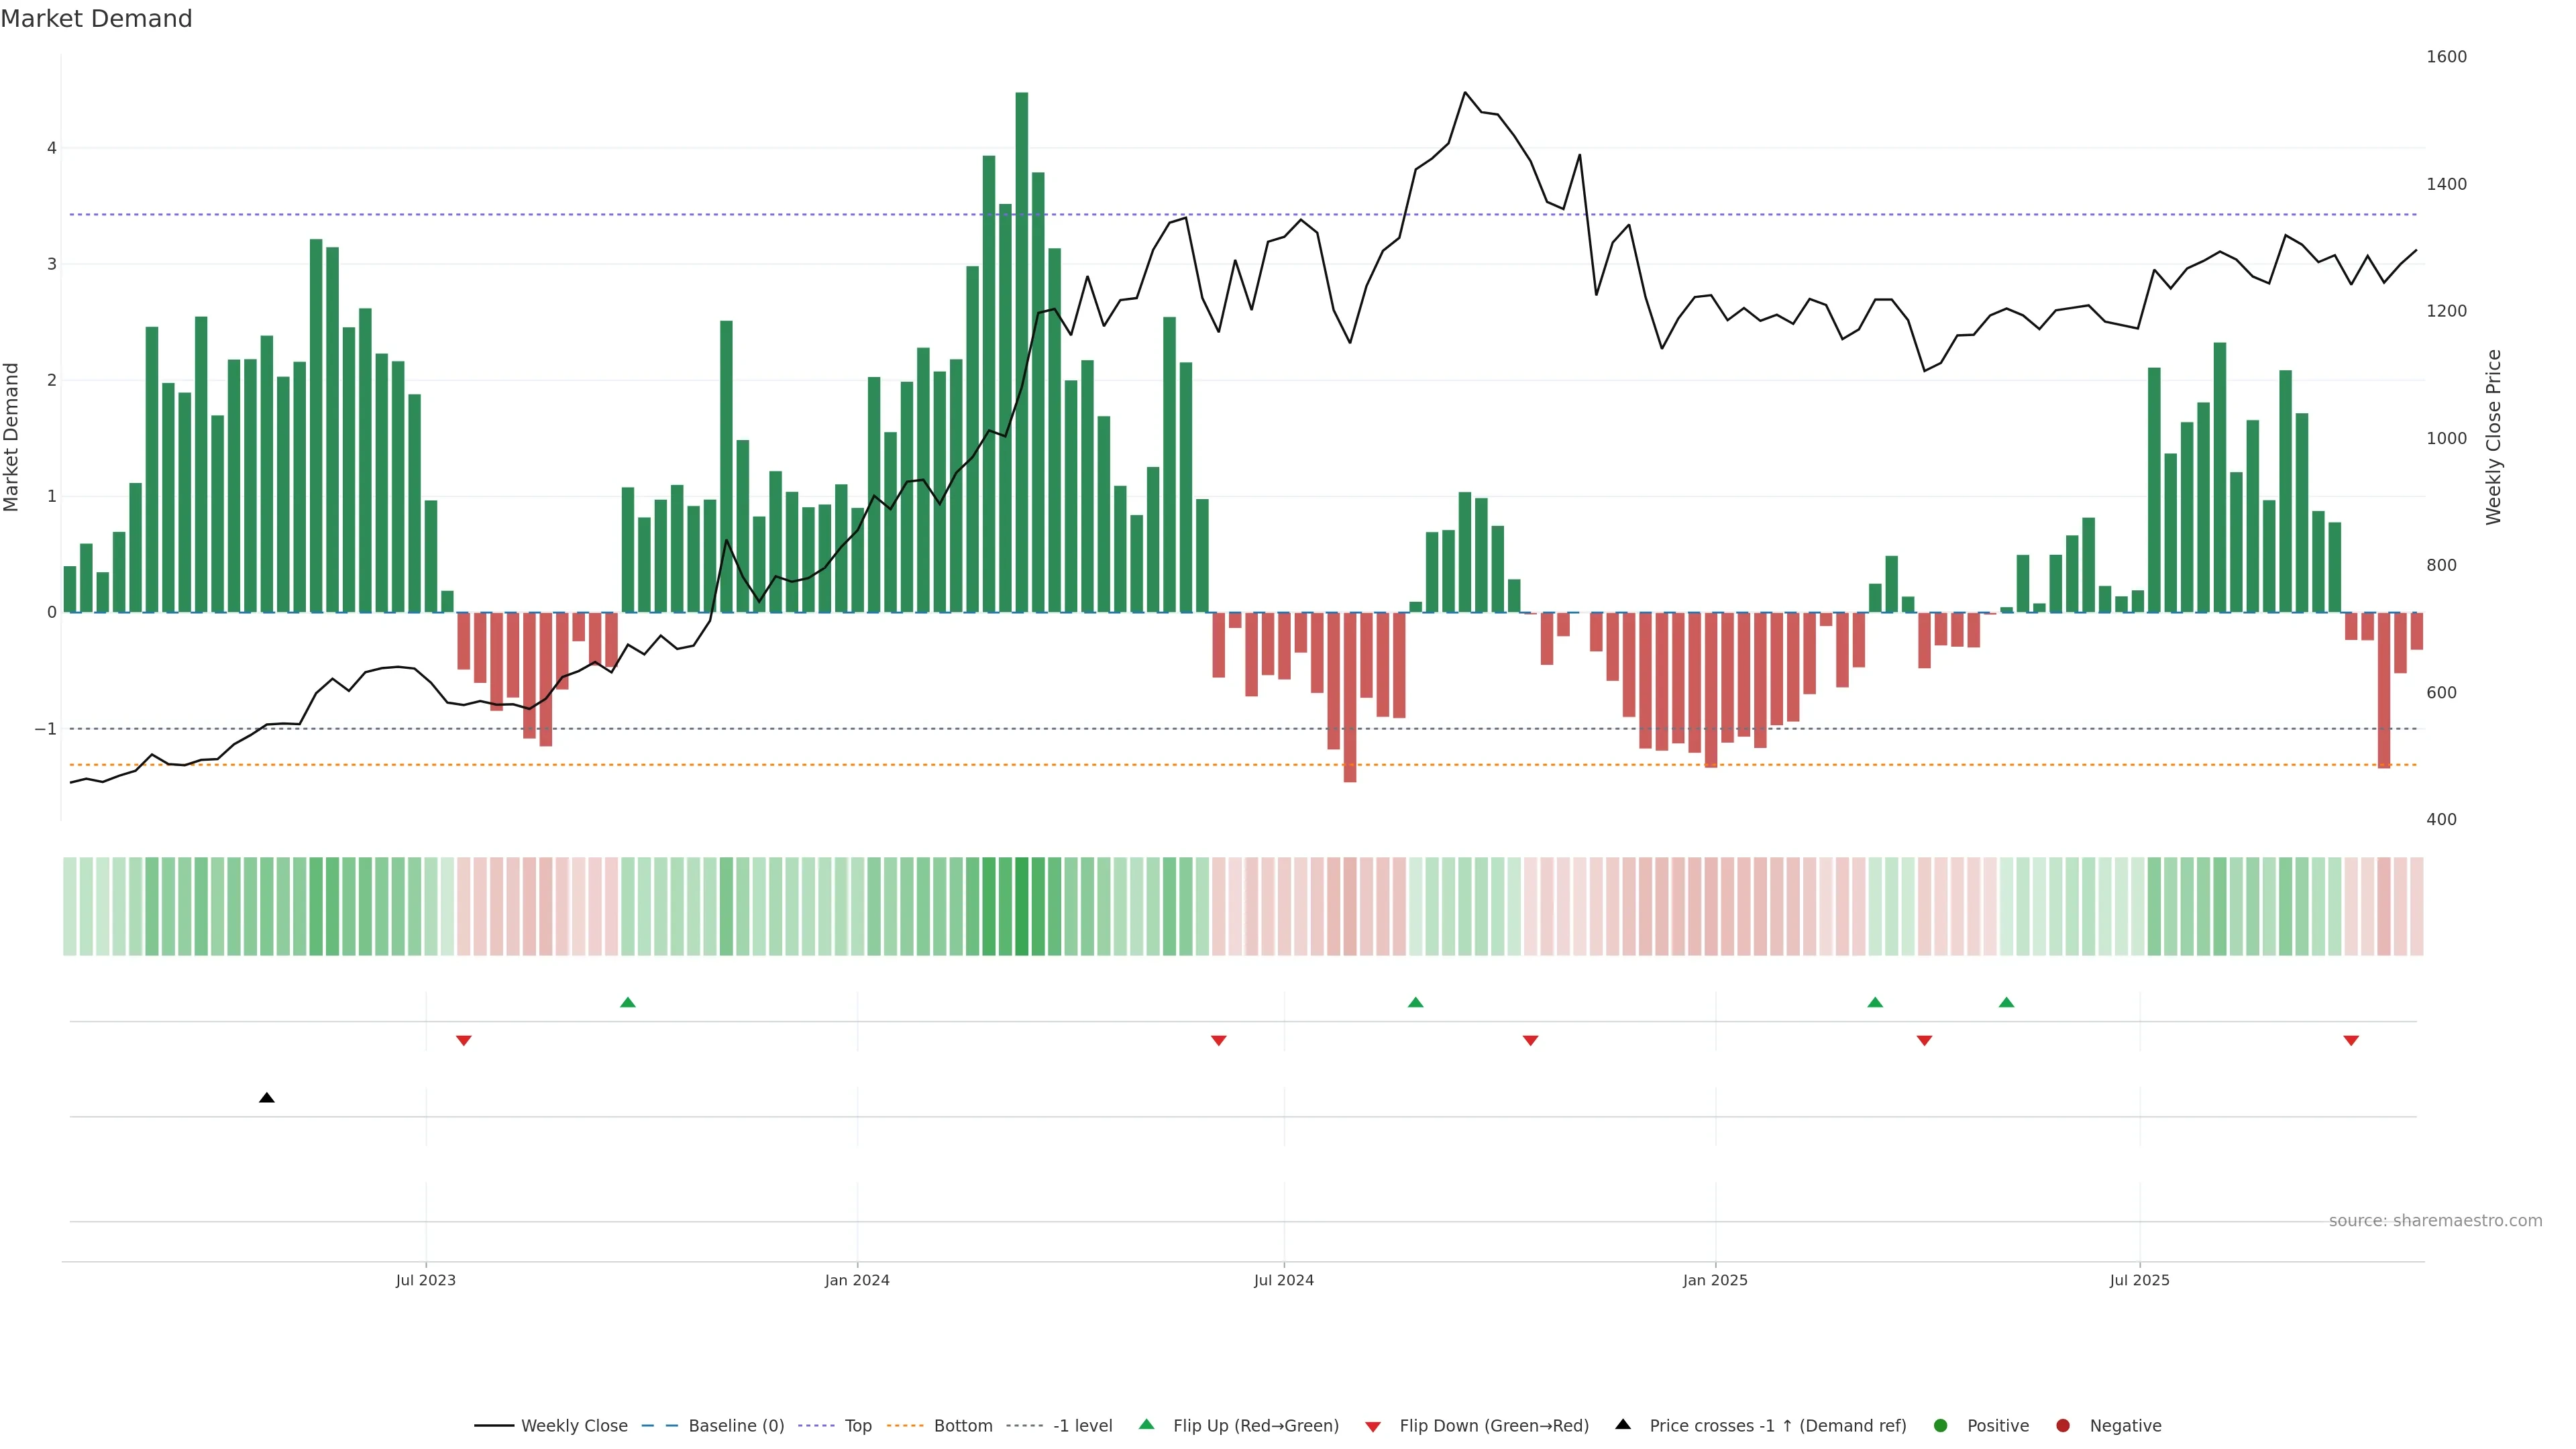Viewport: 2576px width, 1449px height.
Task: Click the Price crosses -1 legend label
Action: tap(1777, 1426)
